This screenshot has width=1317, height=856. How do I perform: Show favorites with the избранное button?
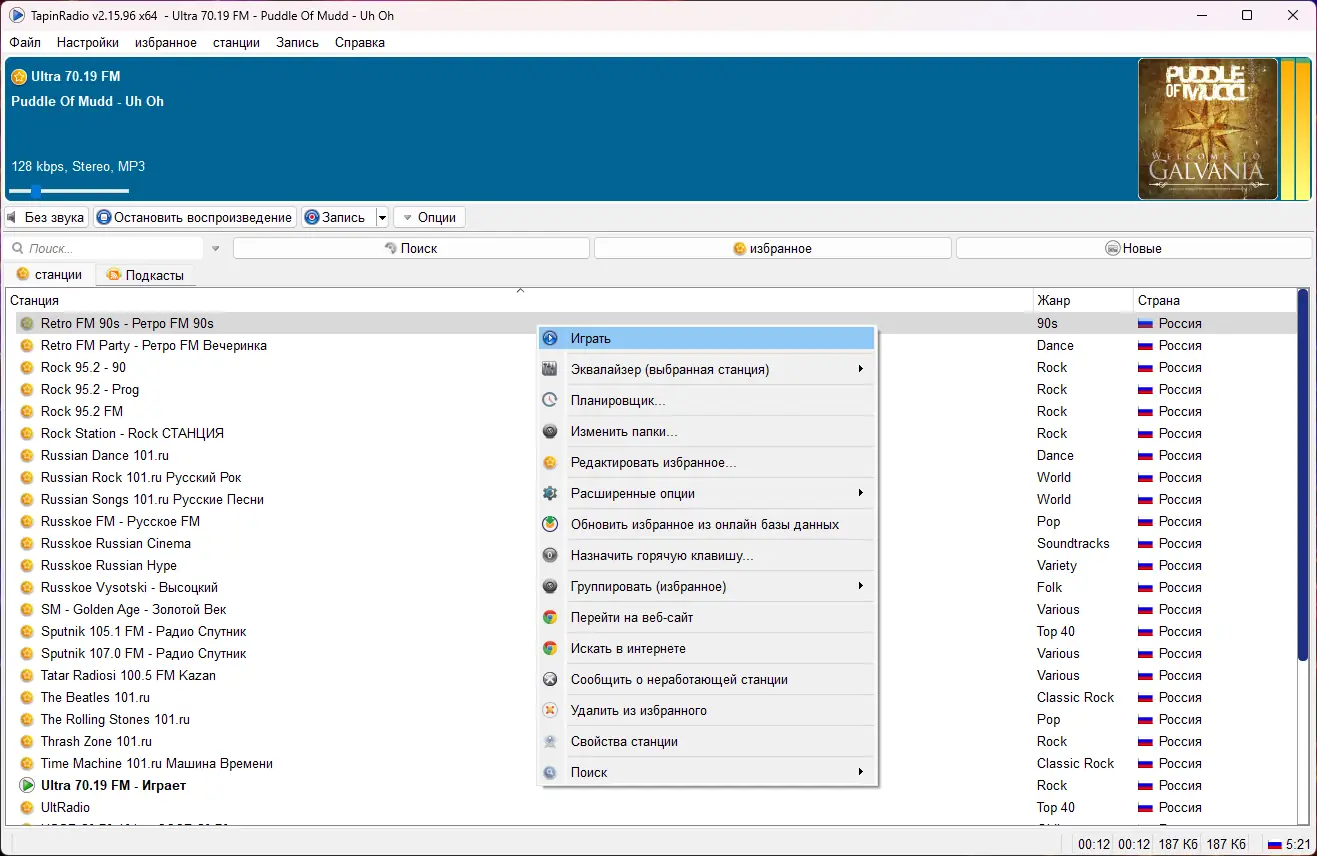coord(773,248)
